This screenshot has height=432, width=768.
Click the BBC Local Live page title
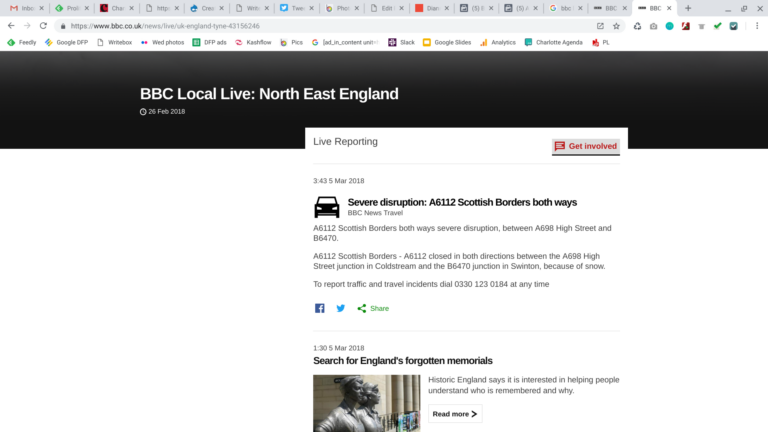pos(269,94)
